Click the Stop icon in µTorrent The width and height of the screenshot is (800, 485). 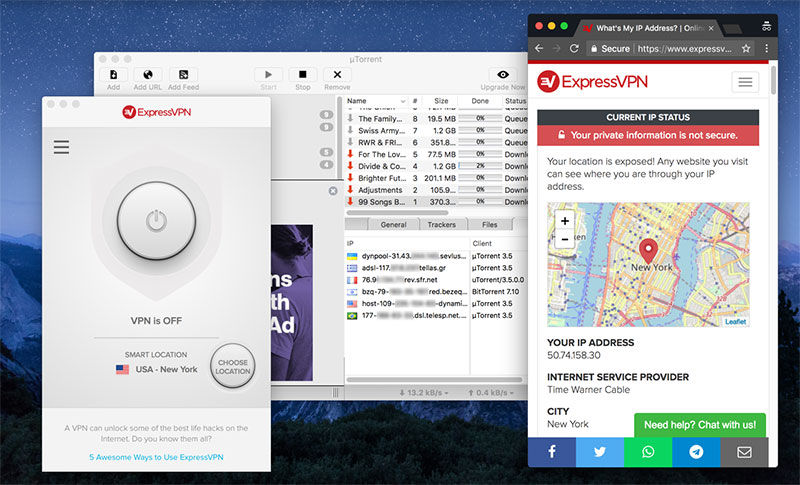tap(303, 74)
